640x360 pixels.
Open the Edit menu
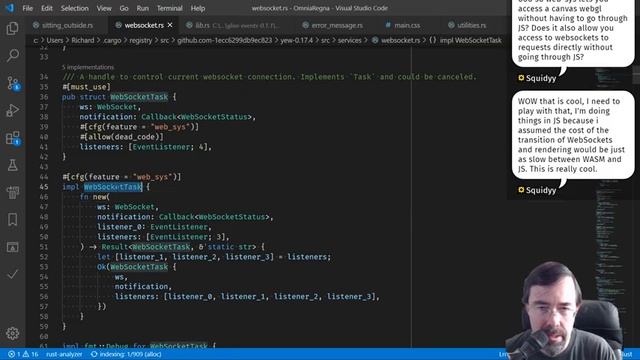point(47,8)
